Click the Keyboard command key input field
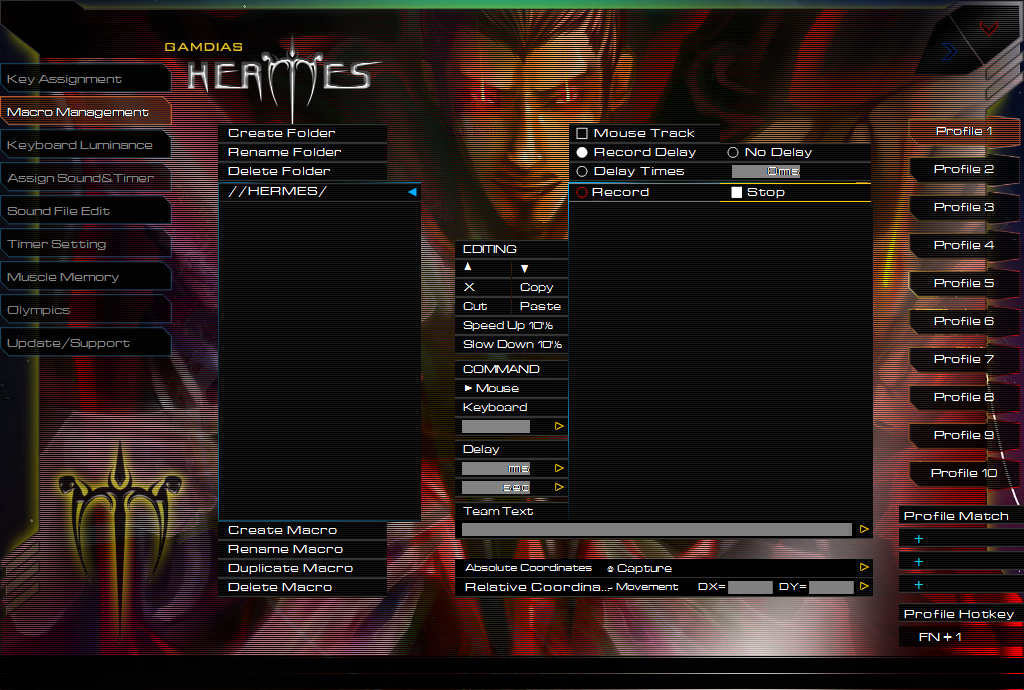Image resolution: width=1024 pixels, height=690 pixels. pos(496,426)
